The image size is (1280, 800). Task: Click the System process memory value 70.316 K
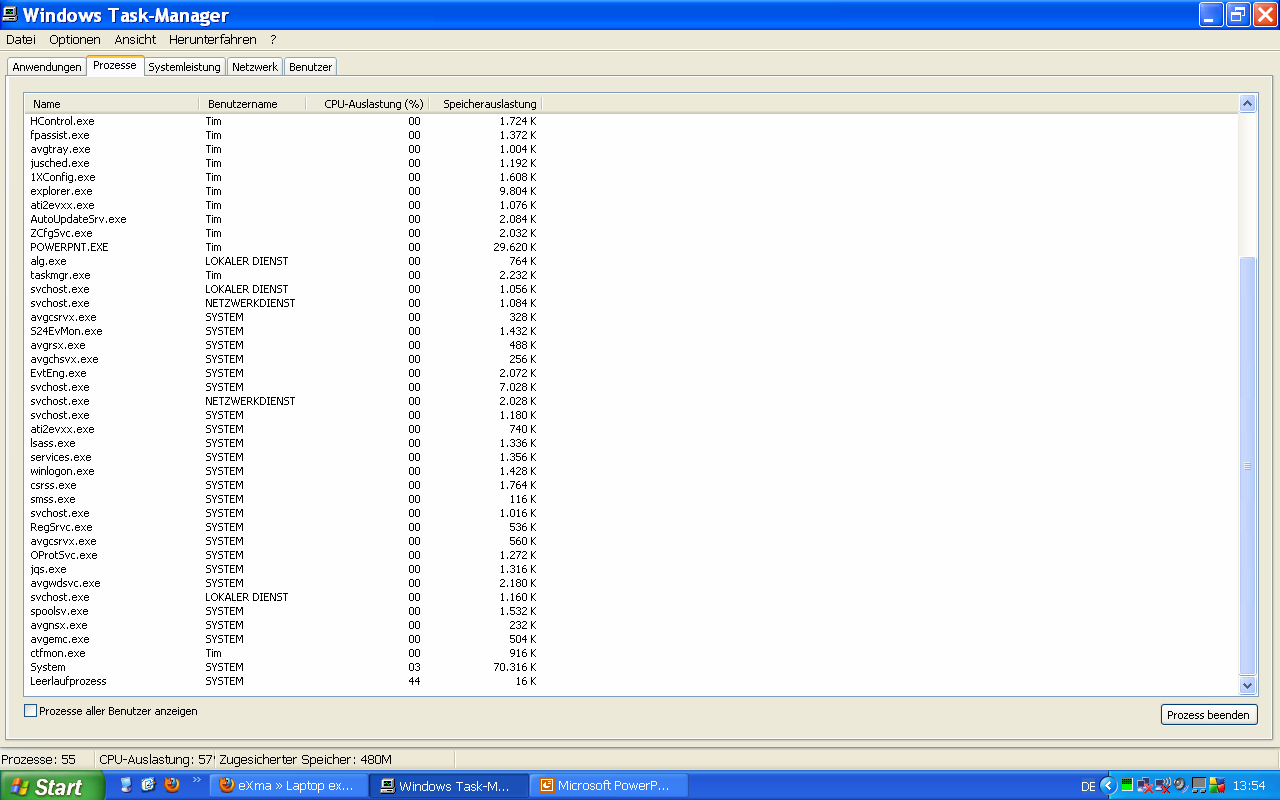click(x=515, y=667)
